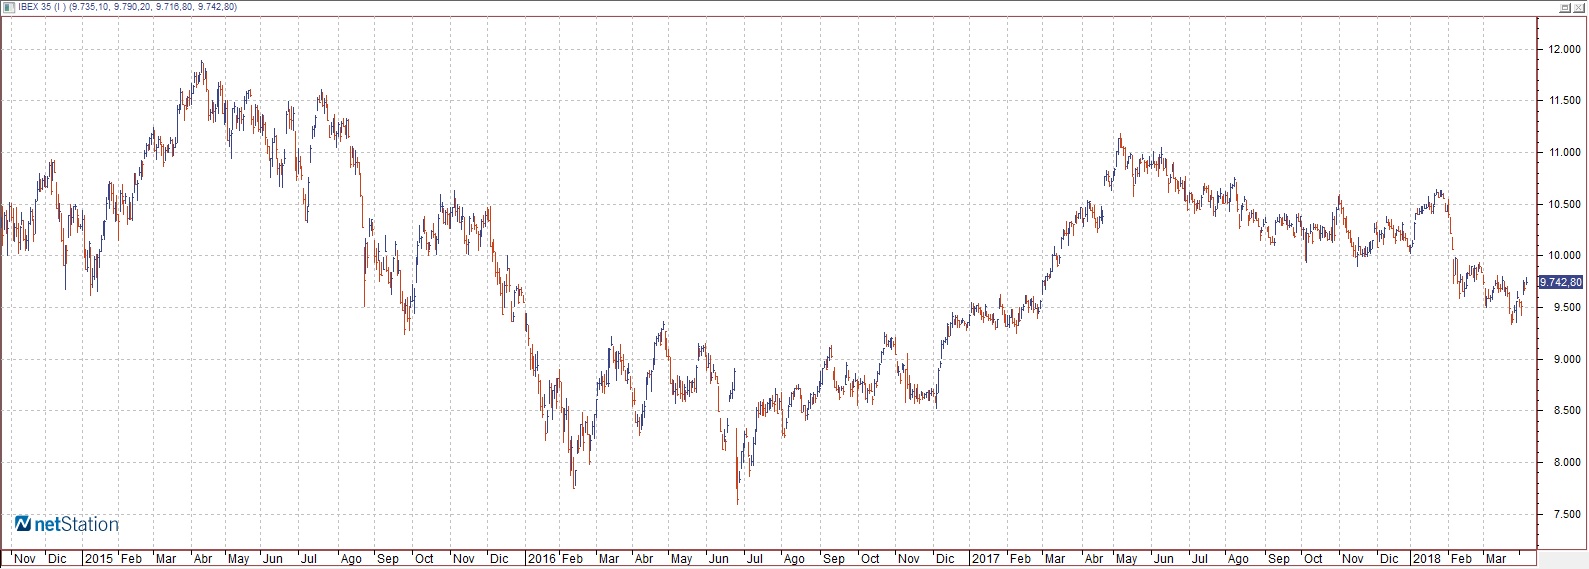The image size is (1589, 569).
Task: Click the highlighted current price 9.742,80
Action: [1561, 283]
